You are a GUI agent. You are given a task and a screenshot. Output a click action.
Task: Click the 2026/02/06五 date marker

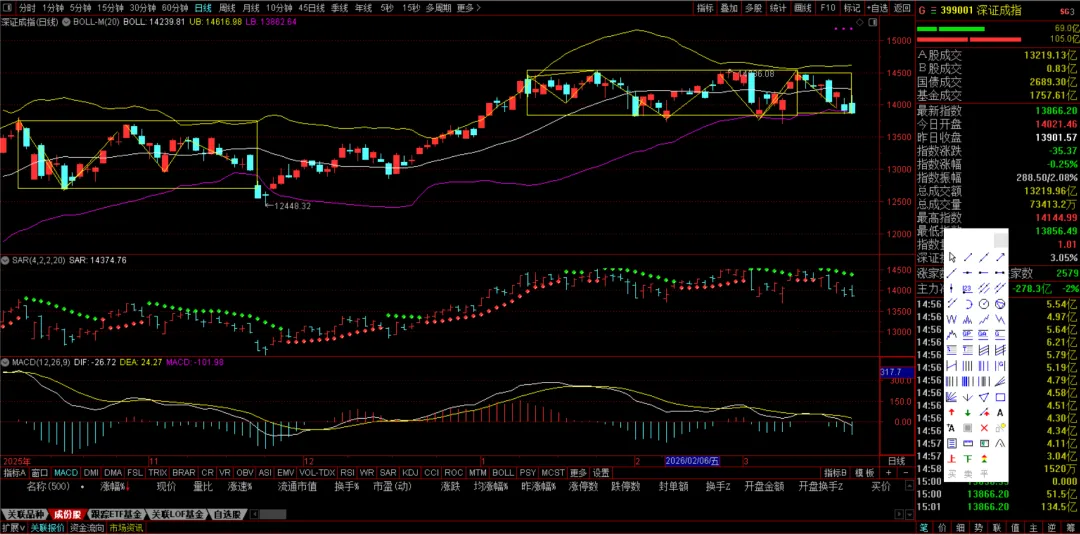[x=693, y=461]
